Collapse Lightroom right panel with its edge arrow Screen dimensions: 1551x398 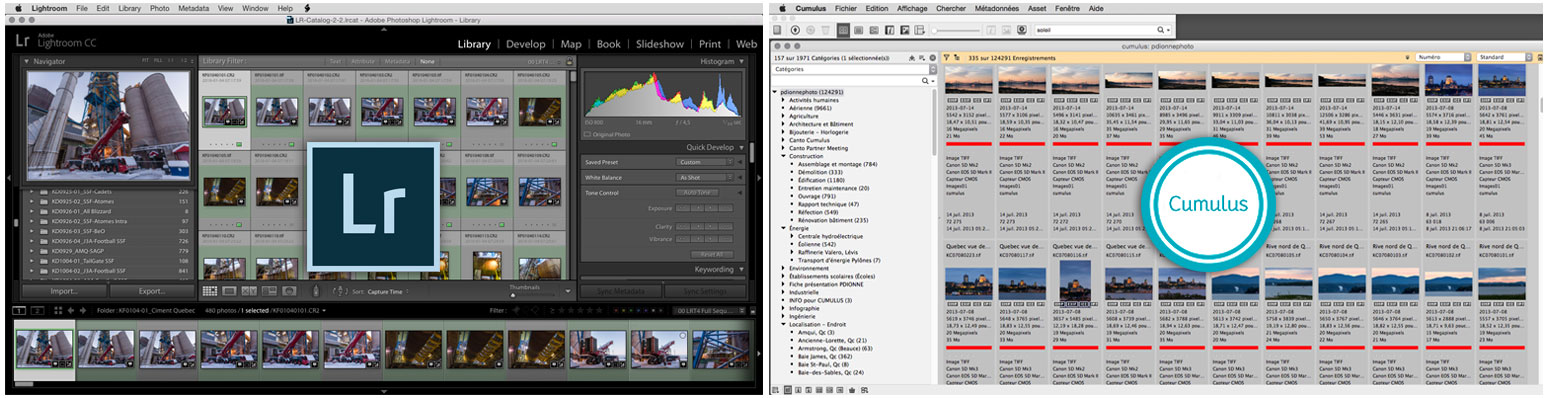(x=759, y=178)
